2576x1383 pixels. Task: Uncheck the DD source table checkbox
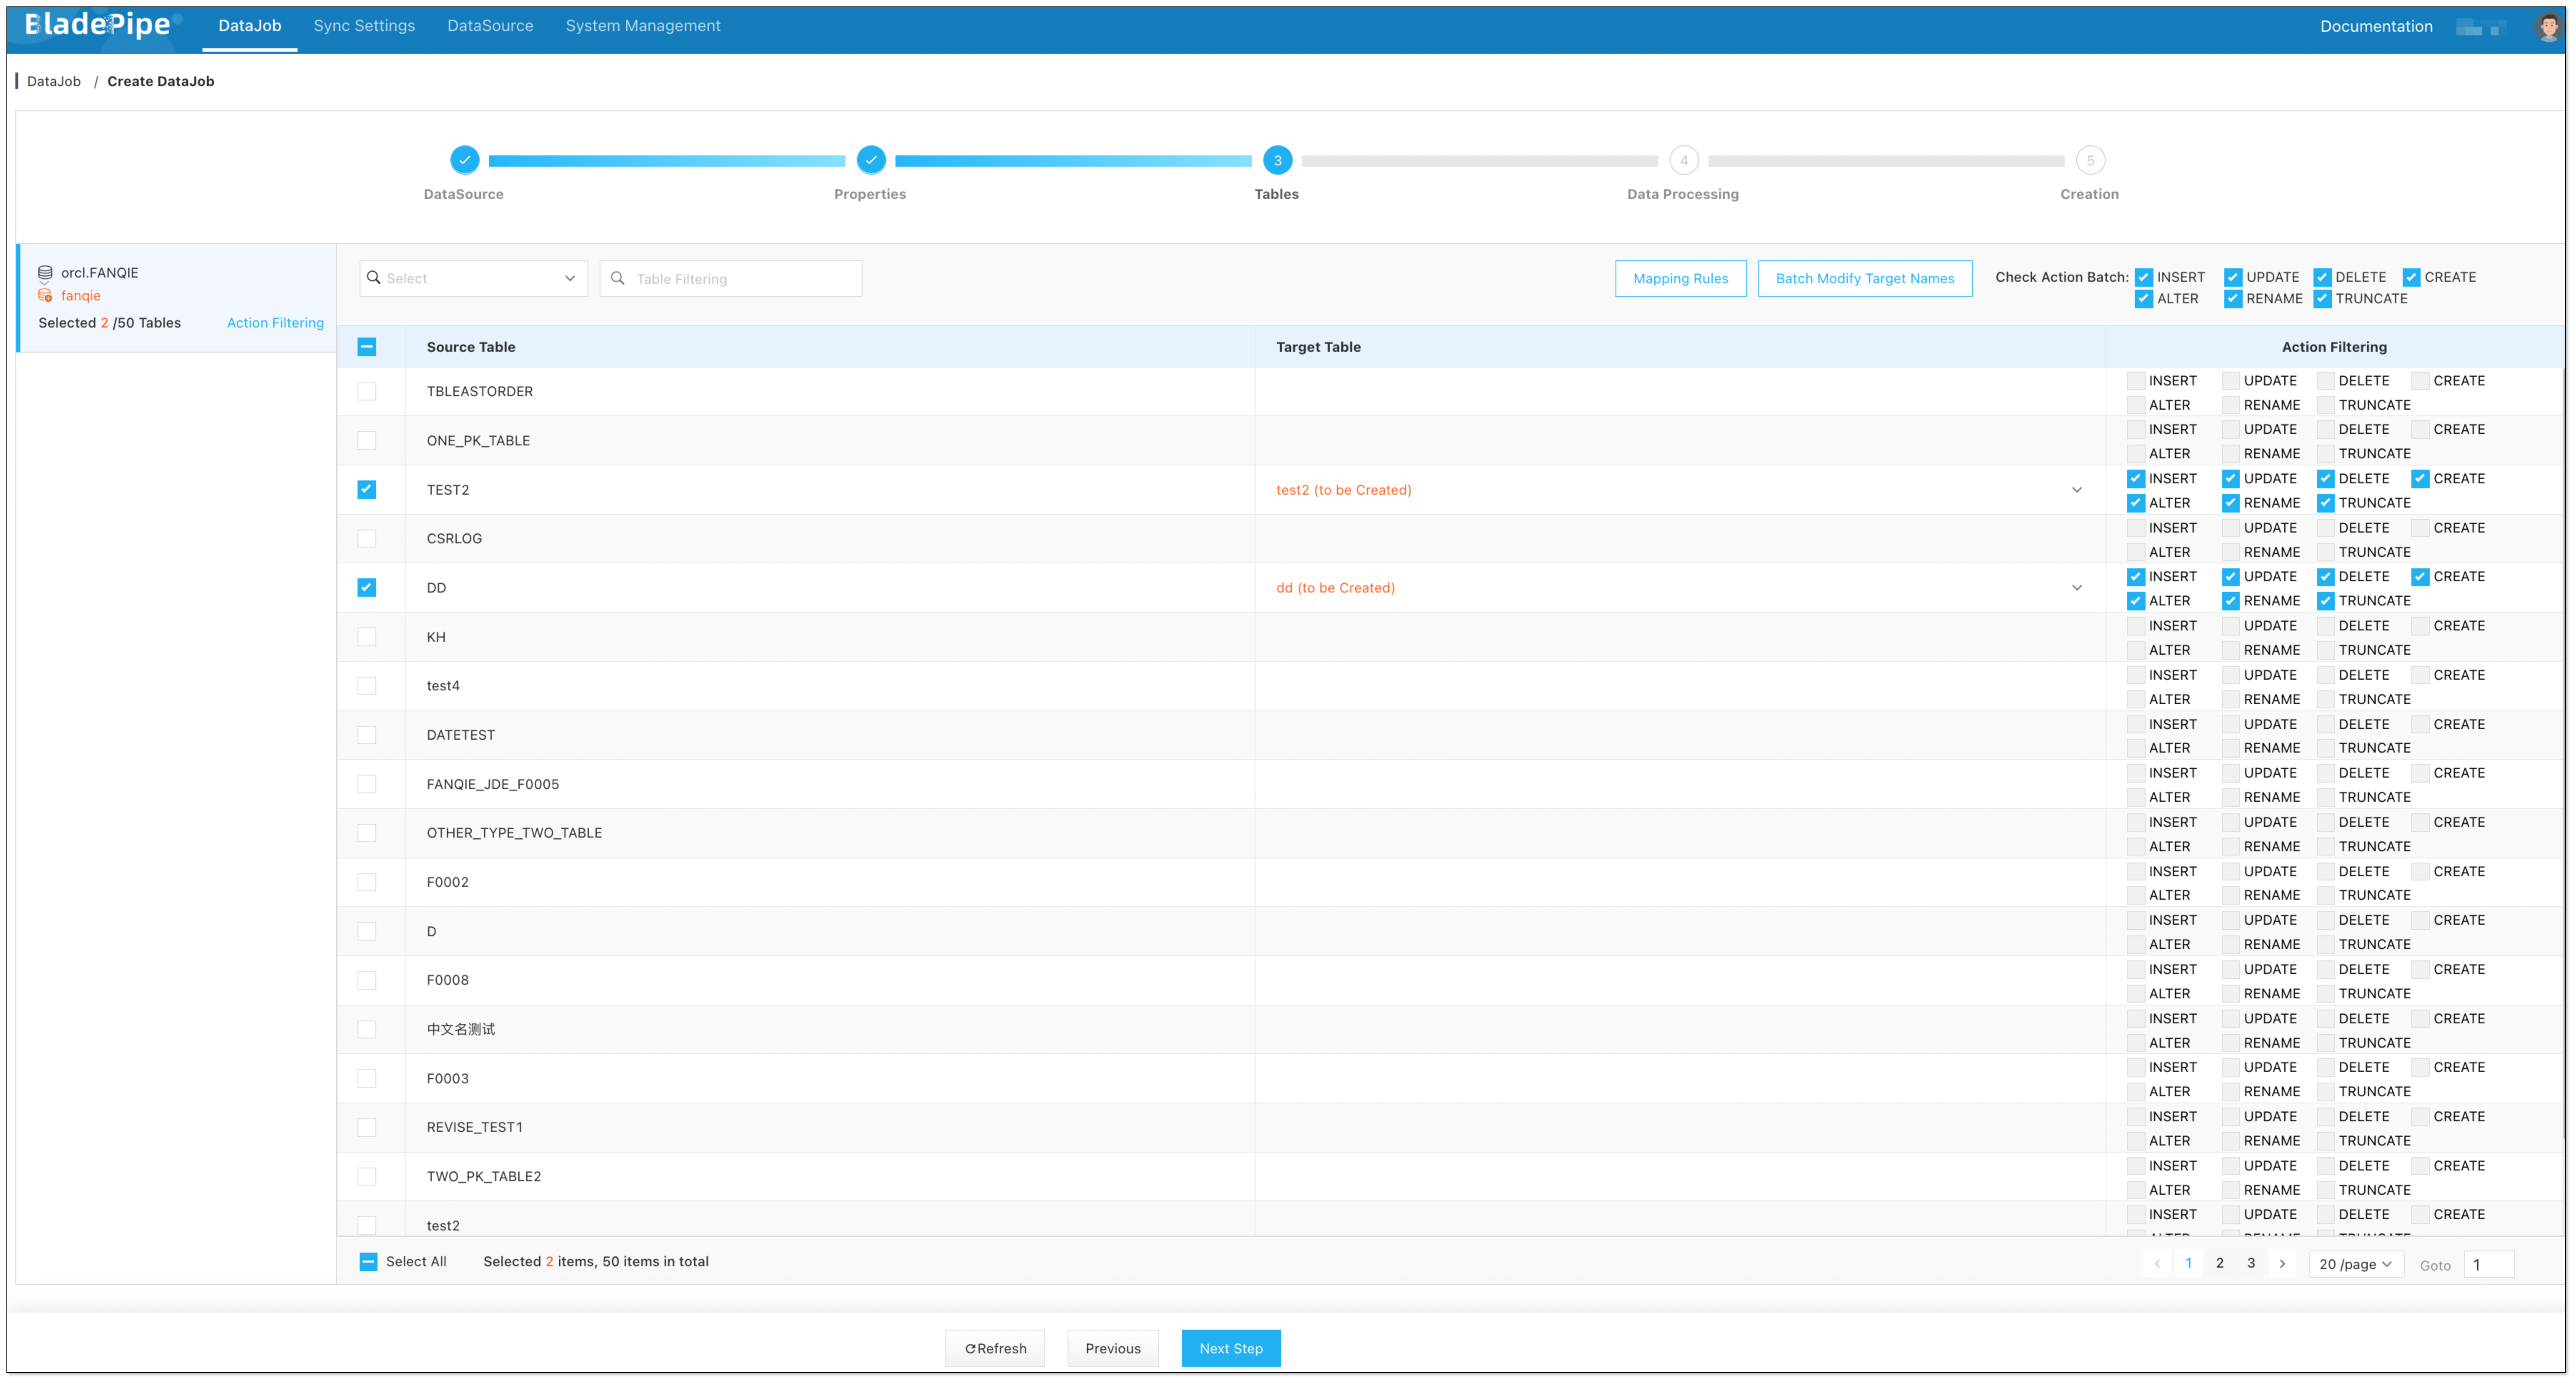click(x=367, y=588)
